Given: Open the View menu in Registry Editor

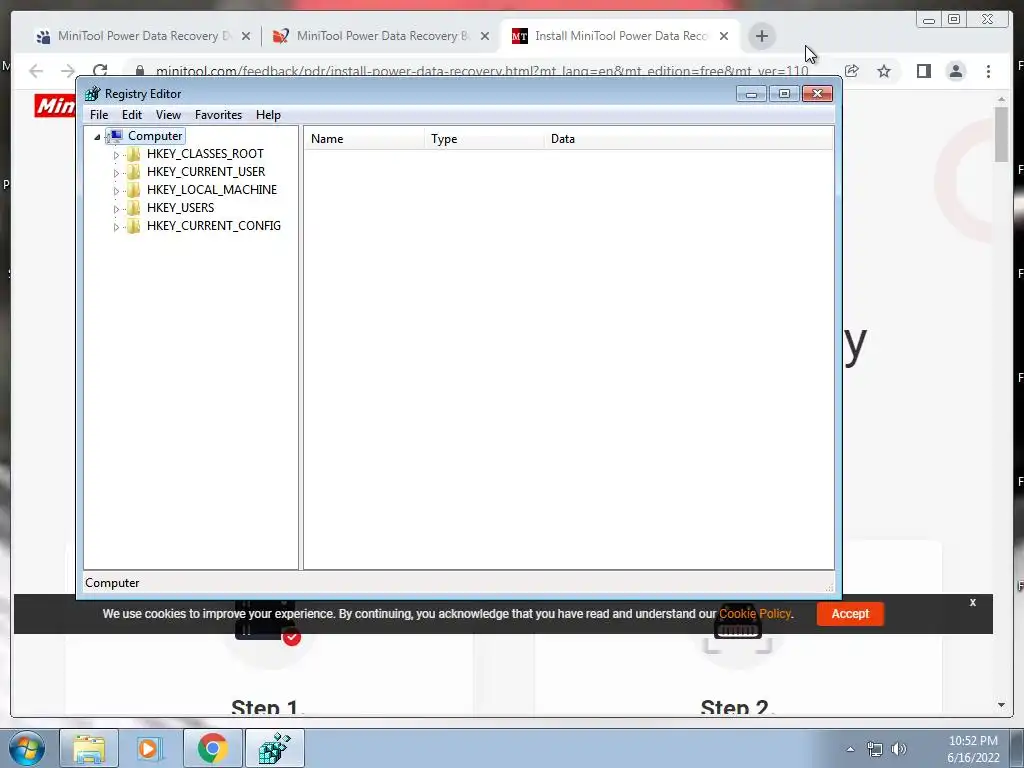Looking at the screenshot, I should click(x=168, y=115).
